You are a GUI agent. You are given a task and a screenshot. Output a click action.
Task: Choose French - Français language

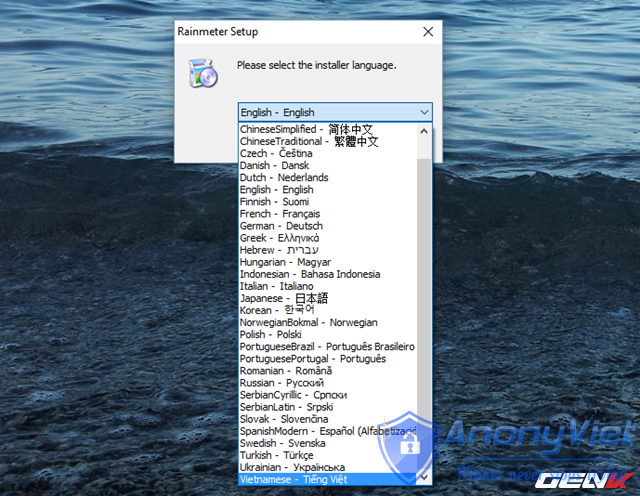click(x=328, y=214)
